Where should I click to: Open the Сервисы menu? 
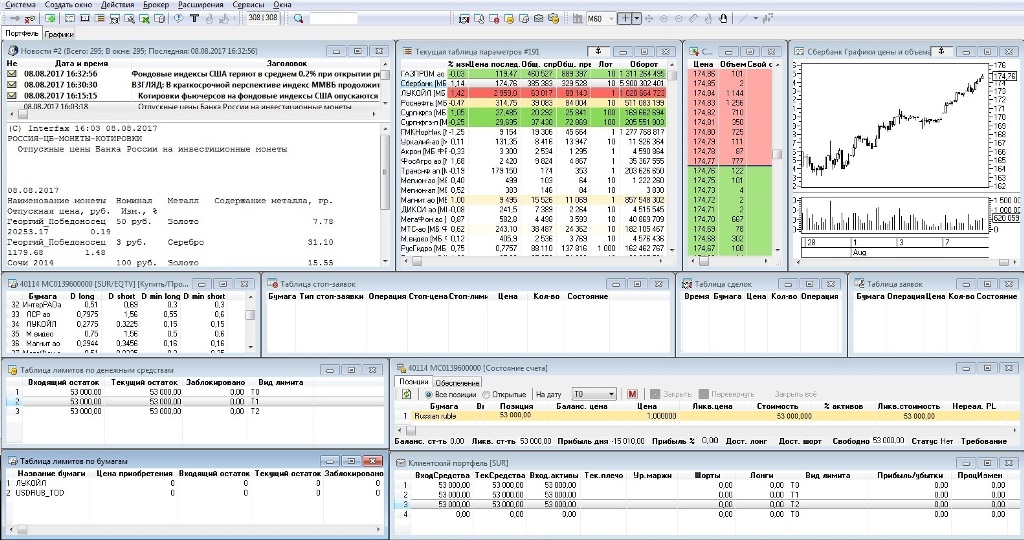tap(248, 5)
